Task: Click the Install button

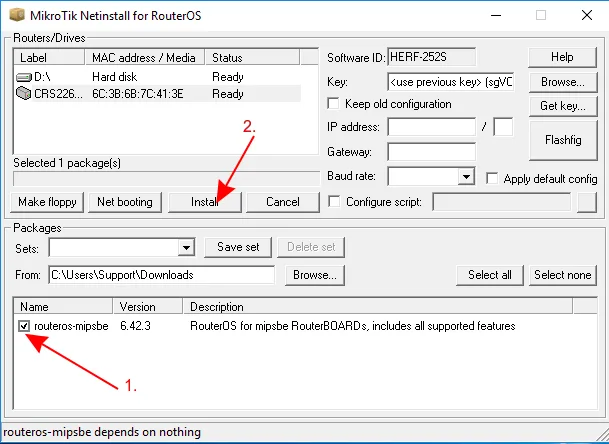Action: (205, 202)
